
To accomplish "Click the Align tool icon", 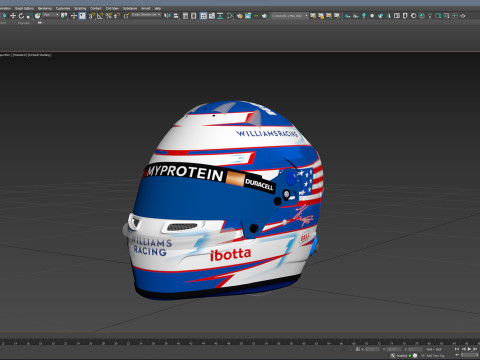I will pyautogui.click(x=176, y=16).
